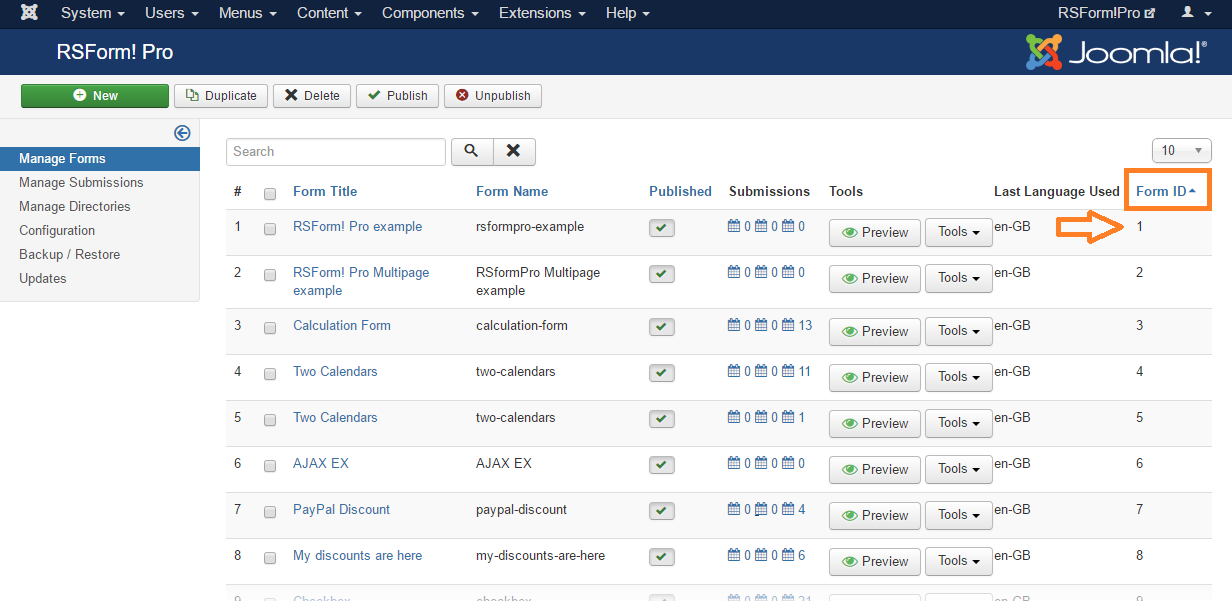Clear the search with the X button
The height and width of the screenshot is (601, 1232).
[x=513, y=151]
